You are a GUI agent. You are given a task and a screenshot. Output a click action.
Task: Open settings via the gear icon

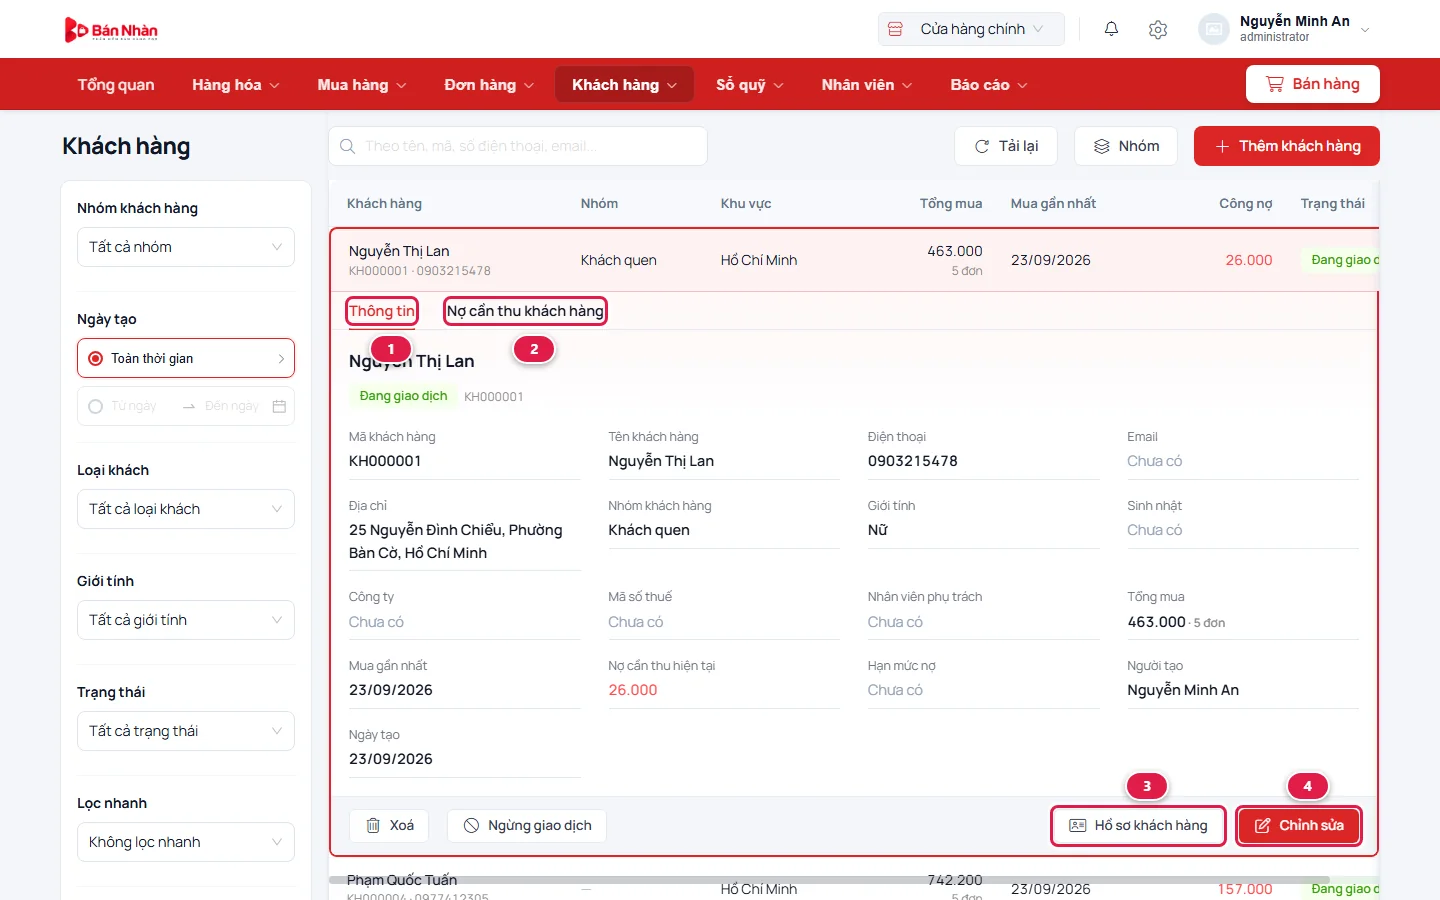pyautogui.click(x=1158, y=29)
